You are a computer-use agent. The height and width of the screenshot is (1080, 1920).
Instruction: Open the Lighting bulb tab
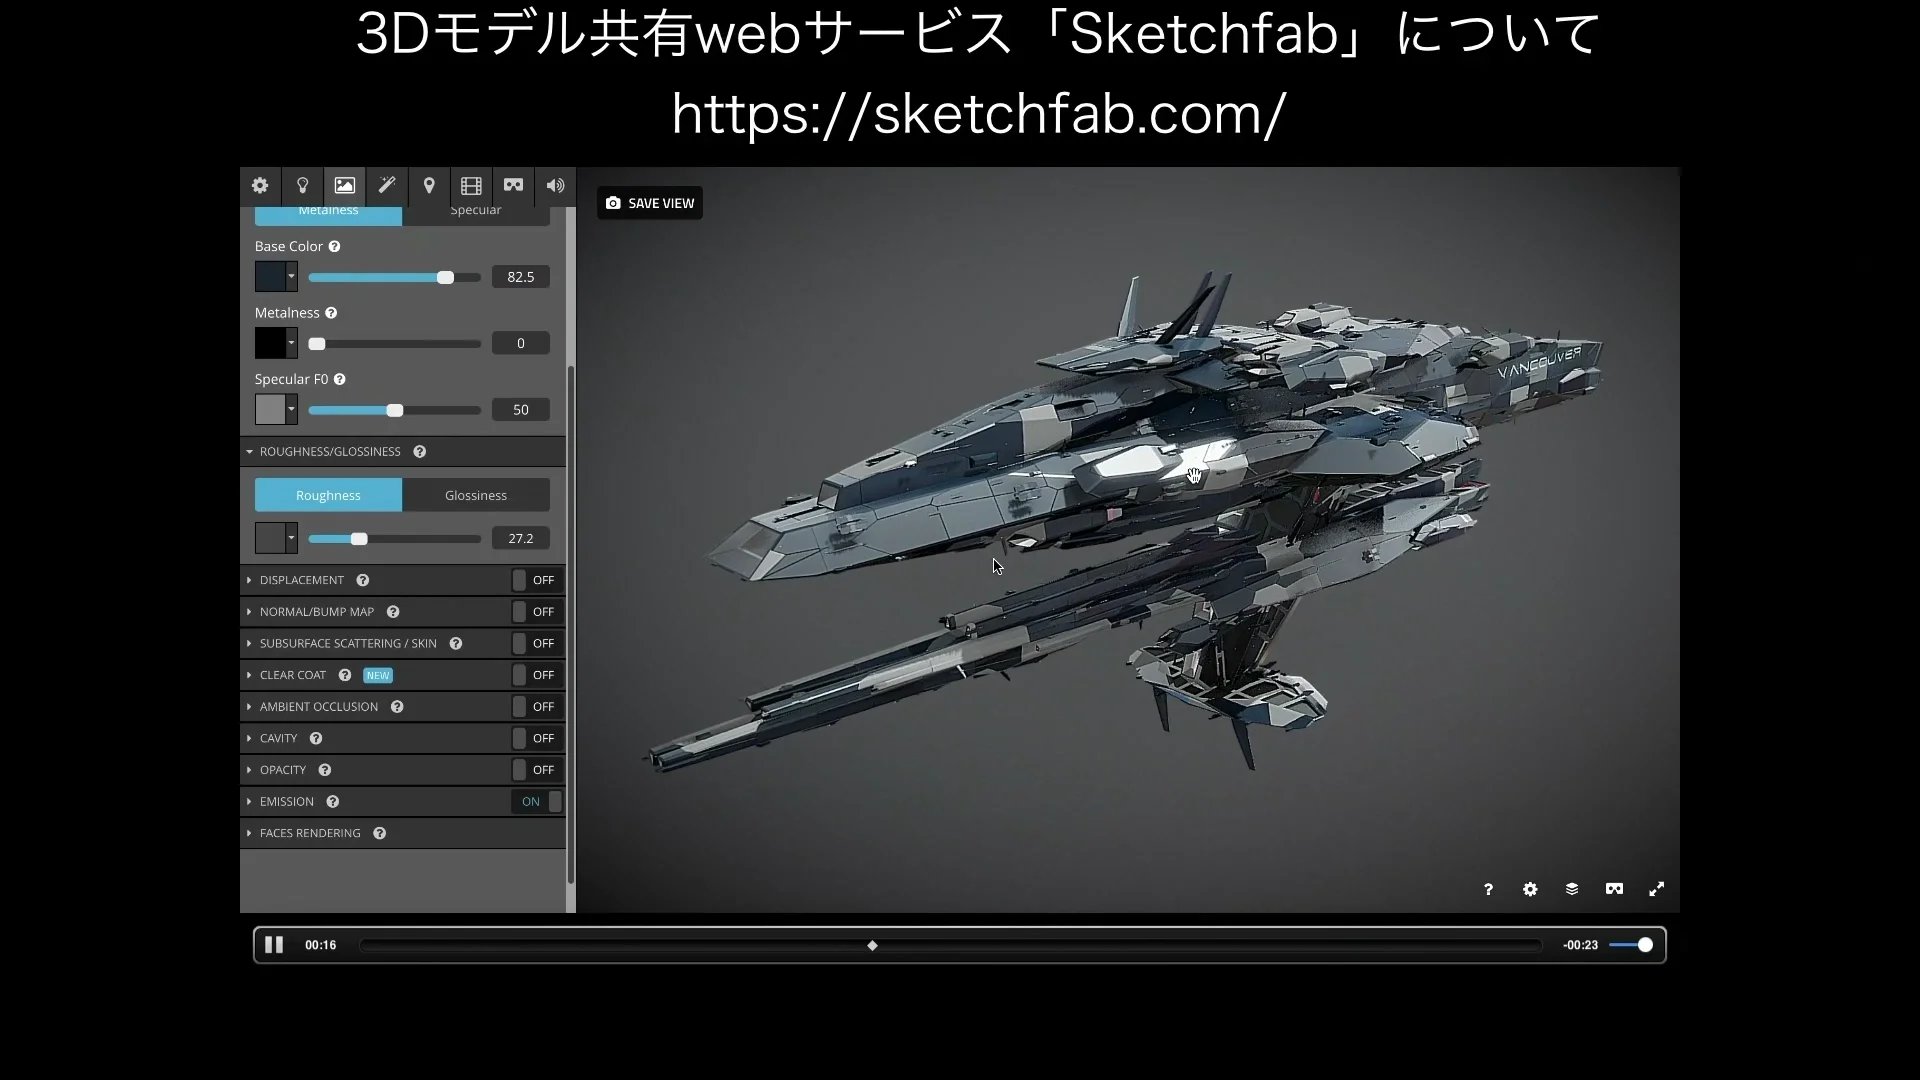(x=302, y=186)
